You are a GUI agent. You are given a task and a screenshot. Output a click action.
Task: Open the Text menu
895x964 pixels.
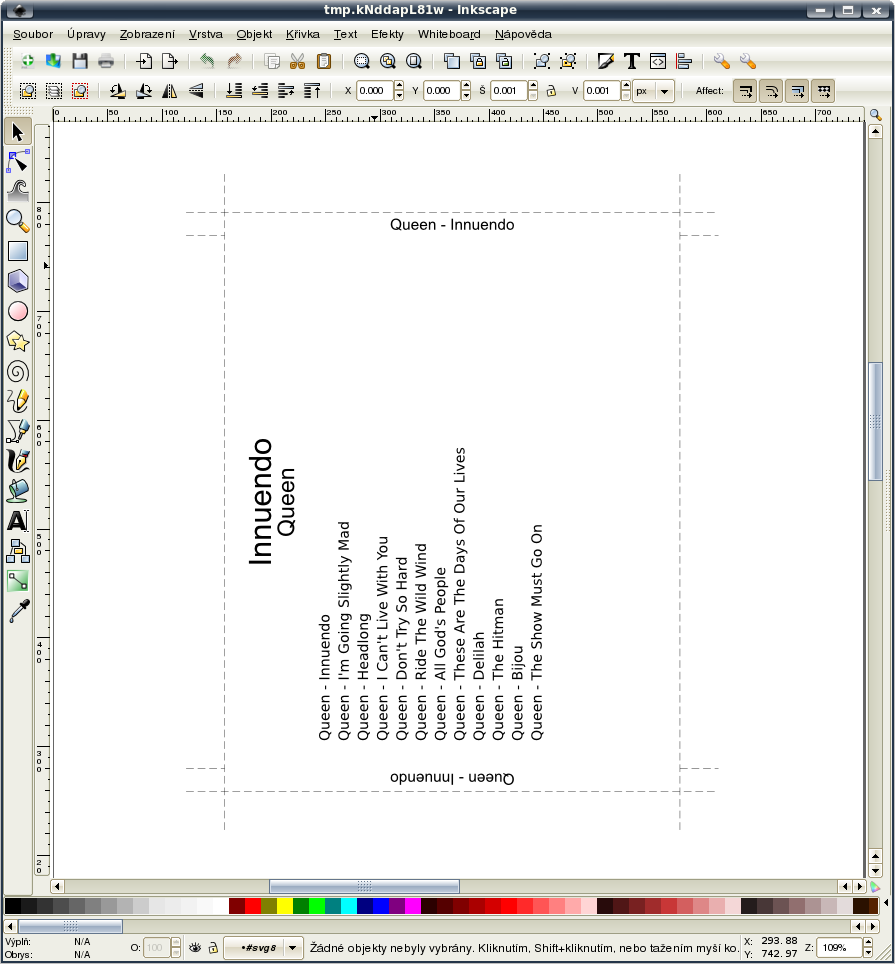tap(345, 34)
